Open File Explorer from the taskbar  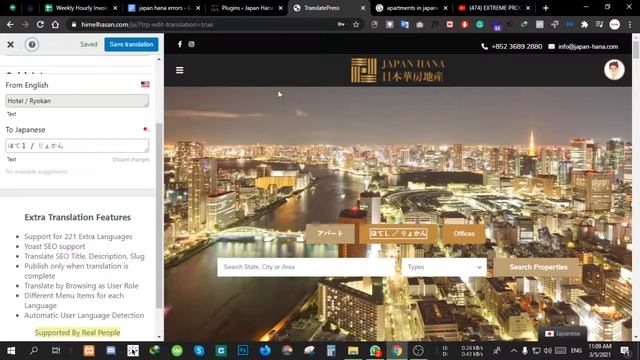click(x=353, y=351)
